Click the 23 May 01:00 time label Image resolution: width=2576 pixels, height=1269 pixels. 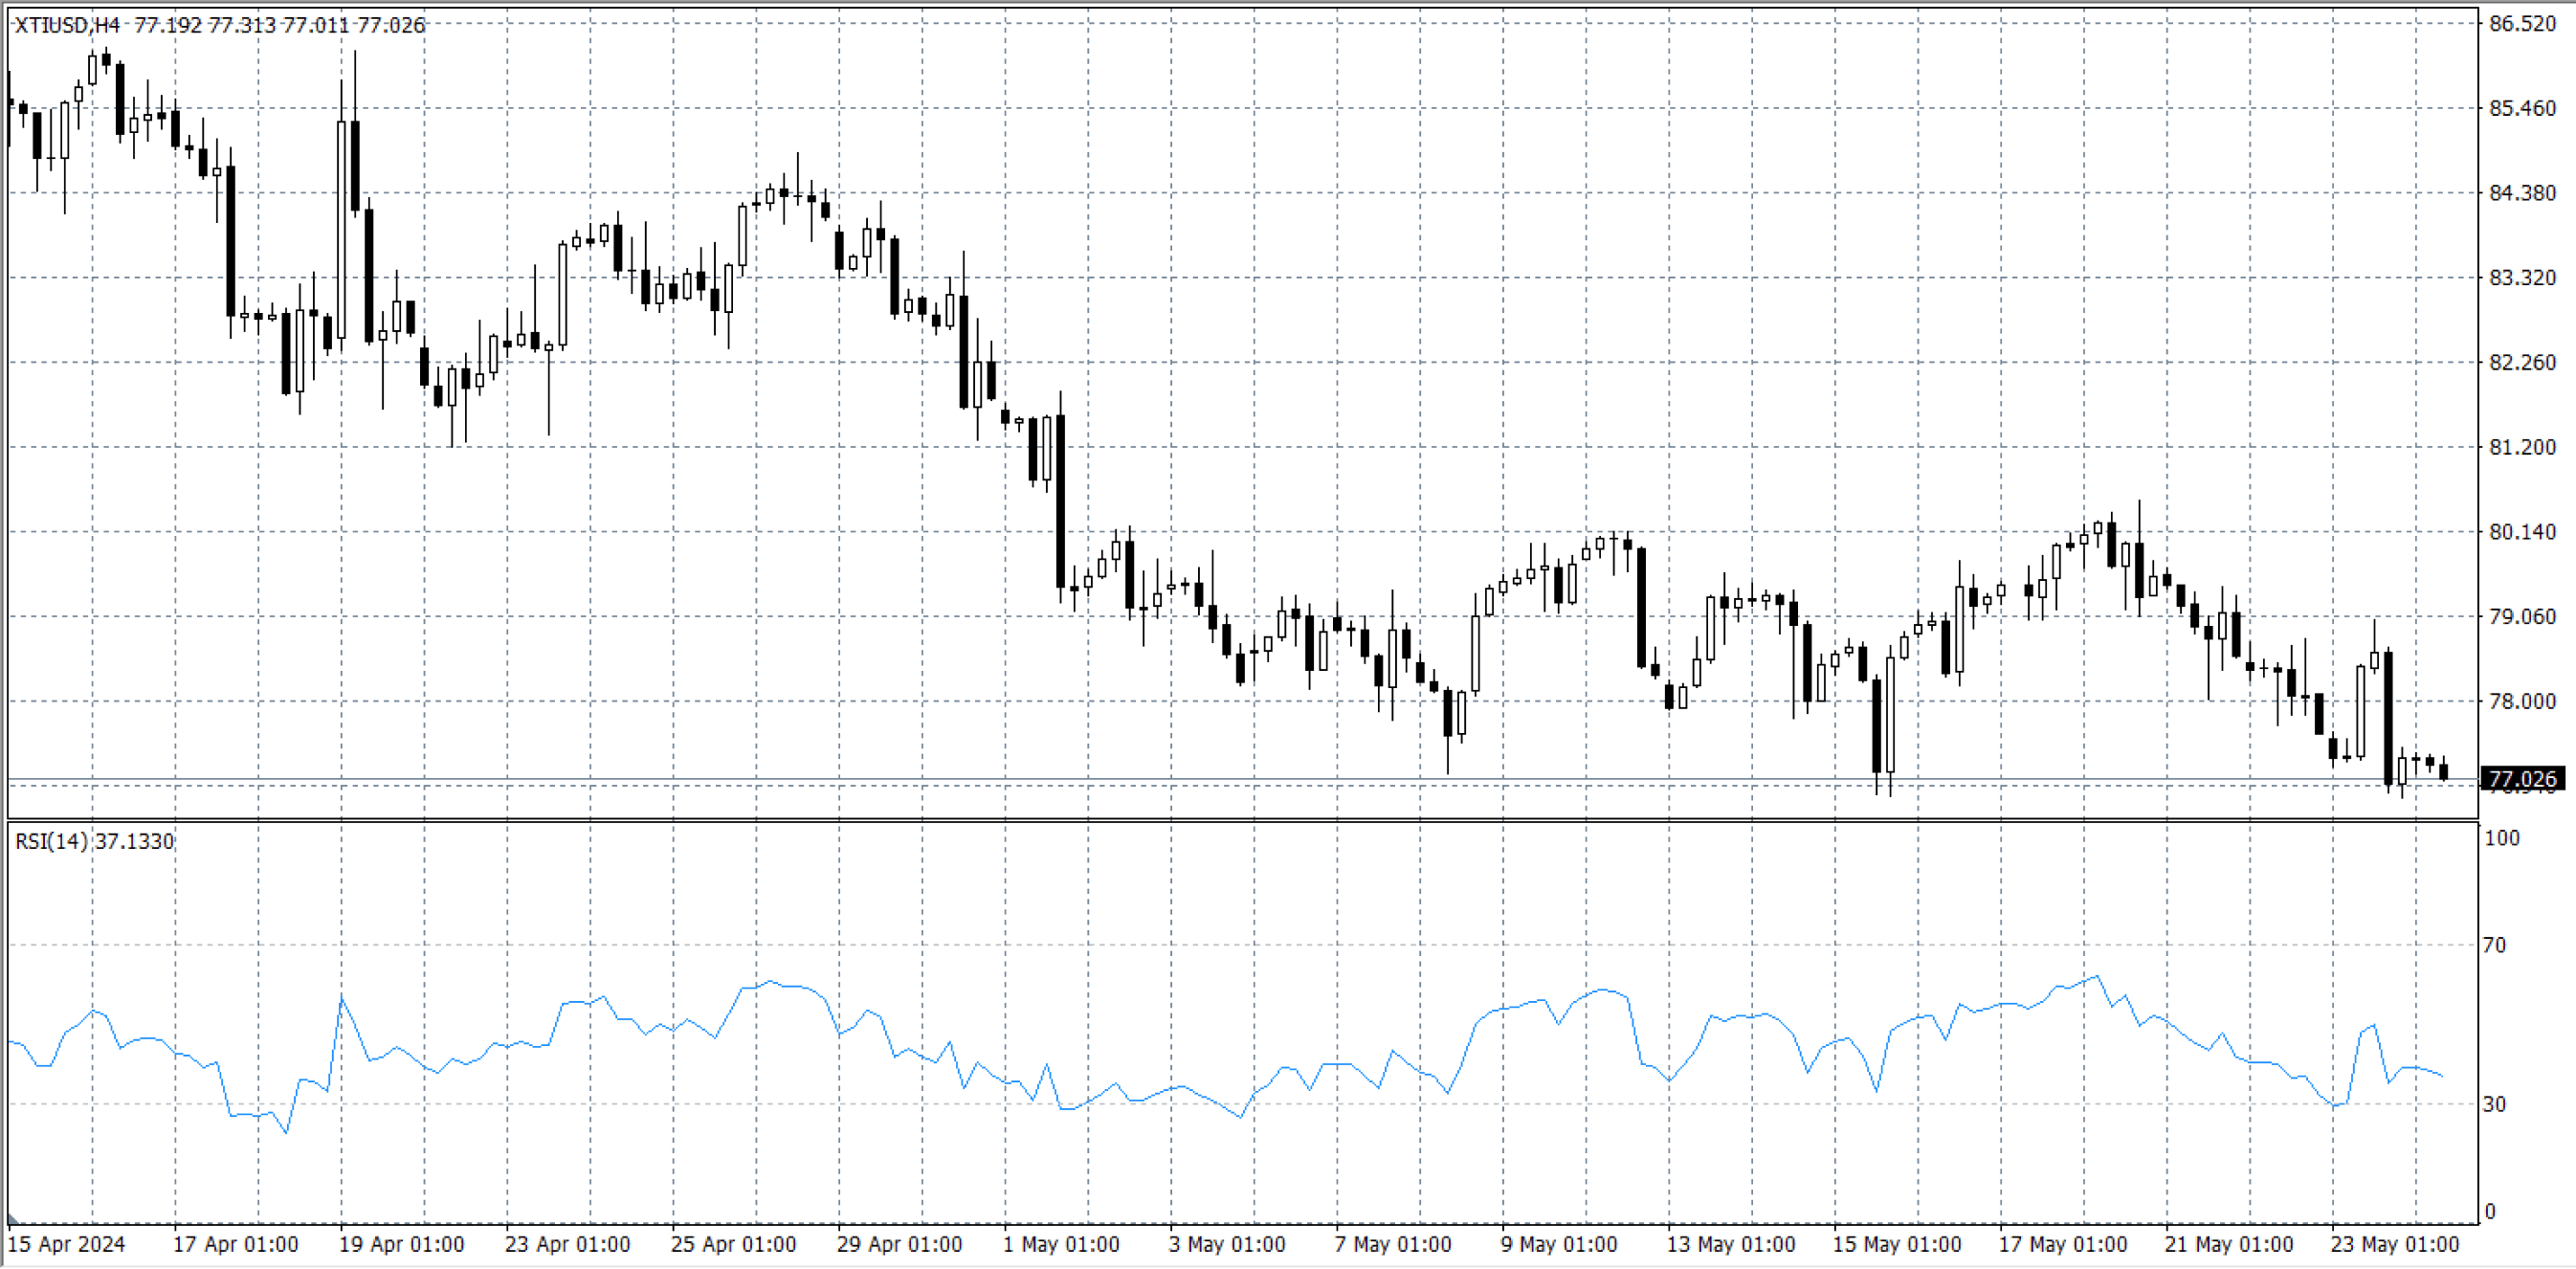[2394, 1244]
